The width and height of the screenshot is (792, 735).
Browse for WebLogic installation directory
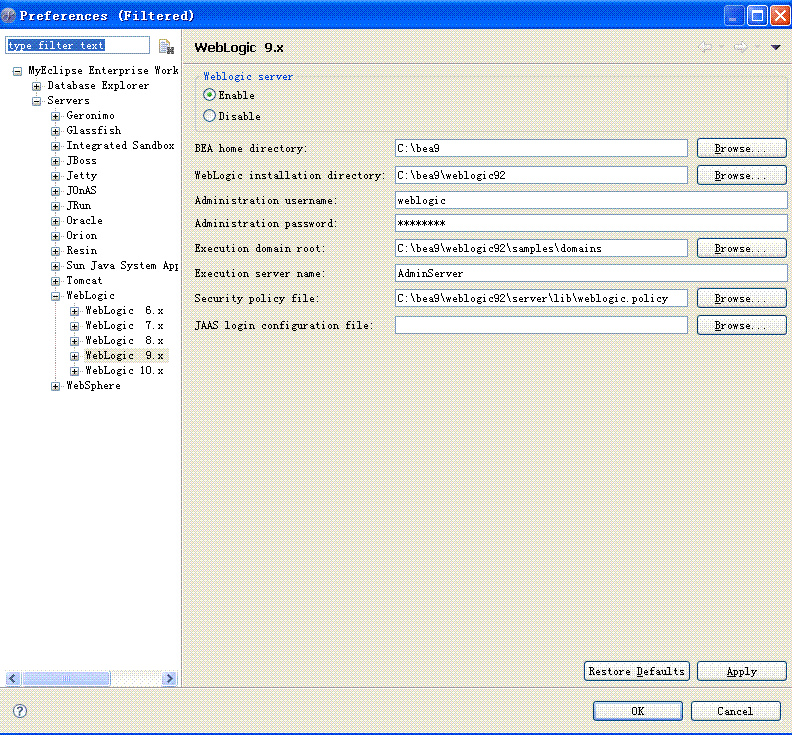click(x=741, y=175)
